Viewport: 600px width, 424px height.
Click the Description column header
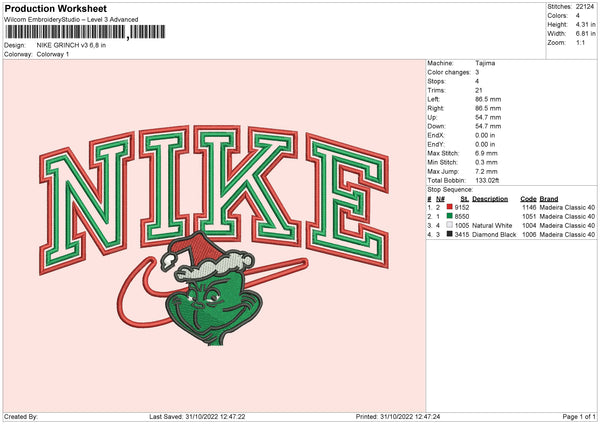coord(490,199)
